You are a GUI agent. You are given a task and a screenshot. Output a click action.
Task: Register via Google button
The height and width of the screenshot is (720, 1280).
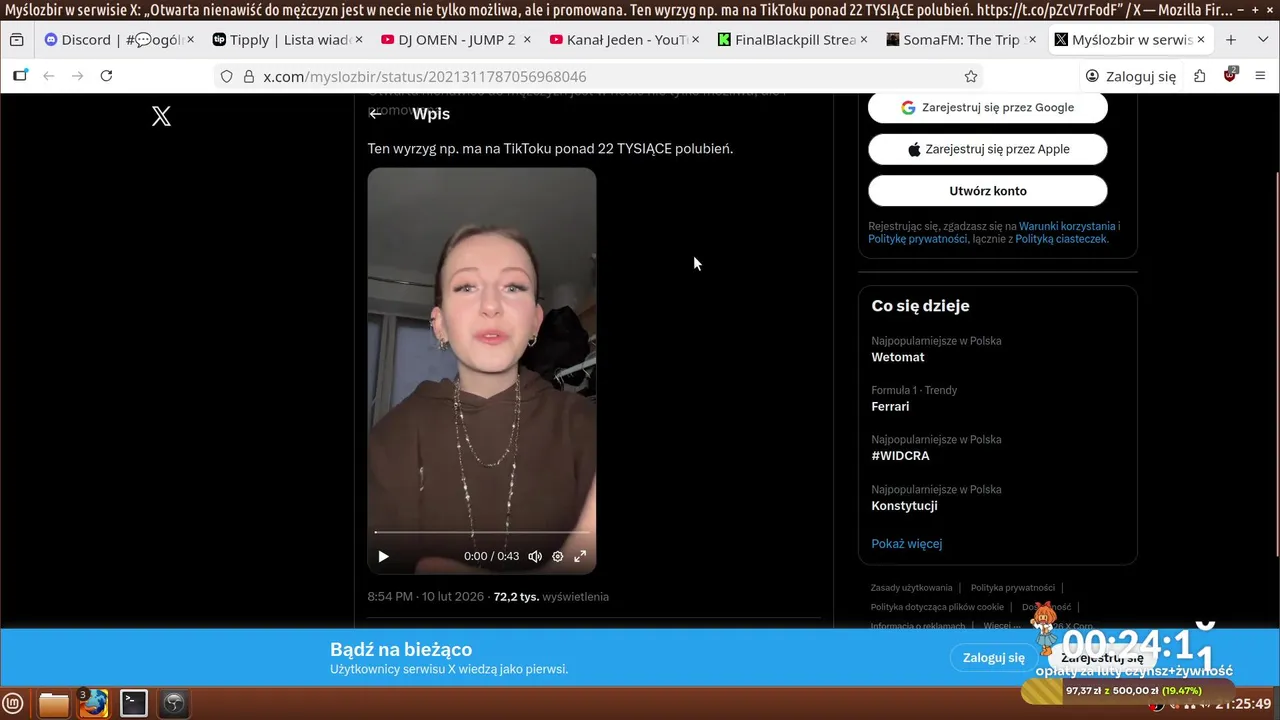(x=988, y=107)
